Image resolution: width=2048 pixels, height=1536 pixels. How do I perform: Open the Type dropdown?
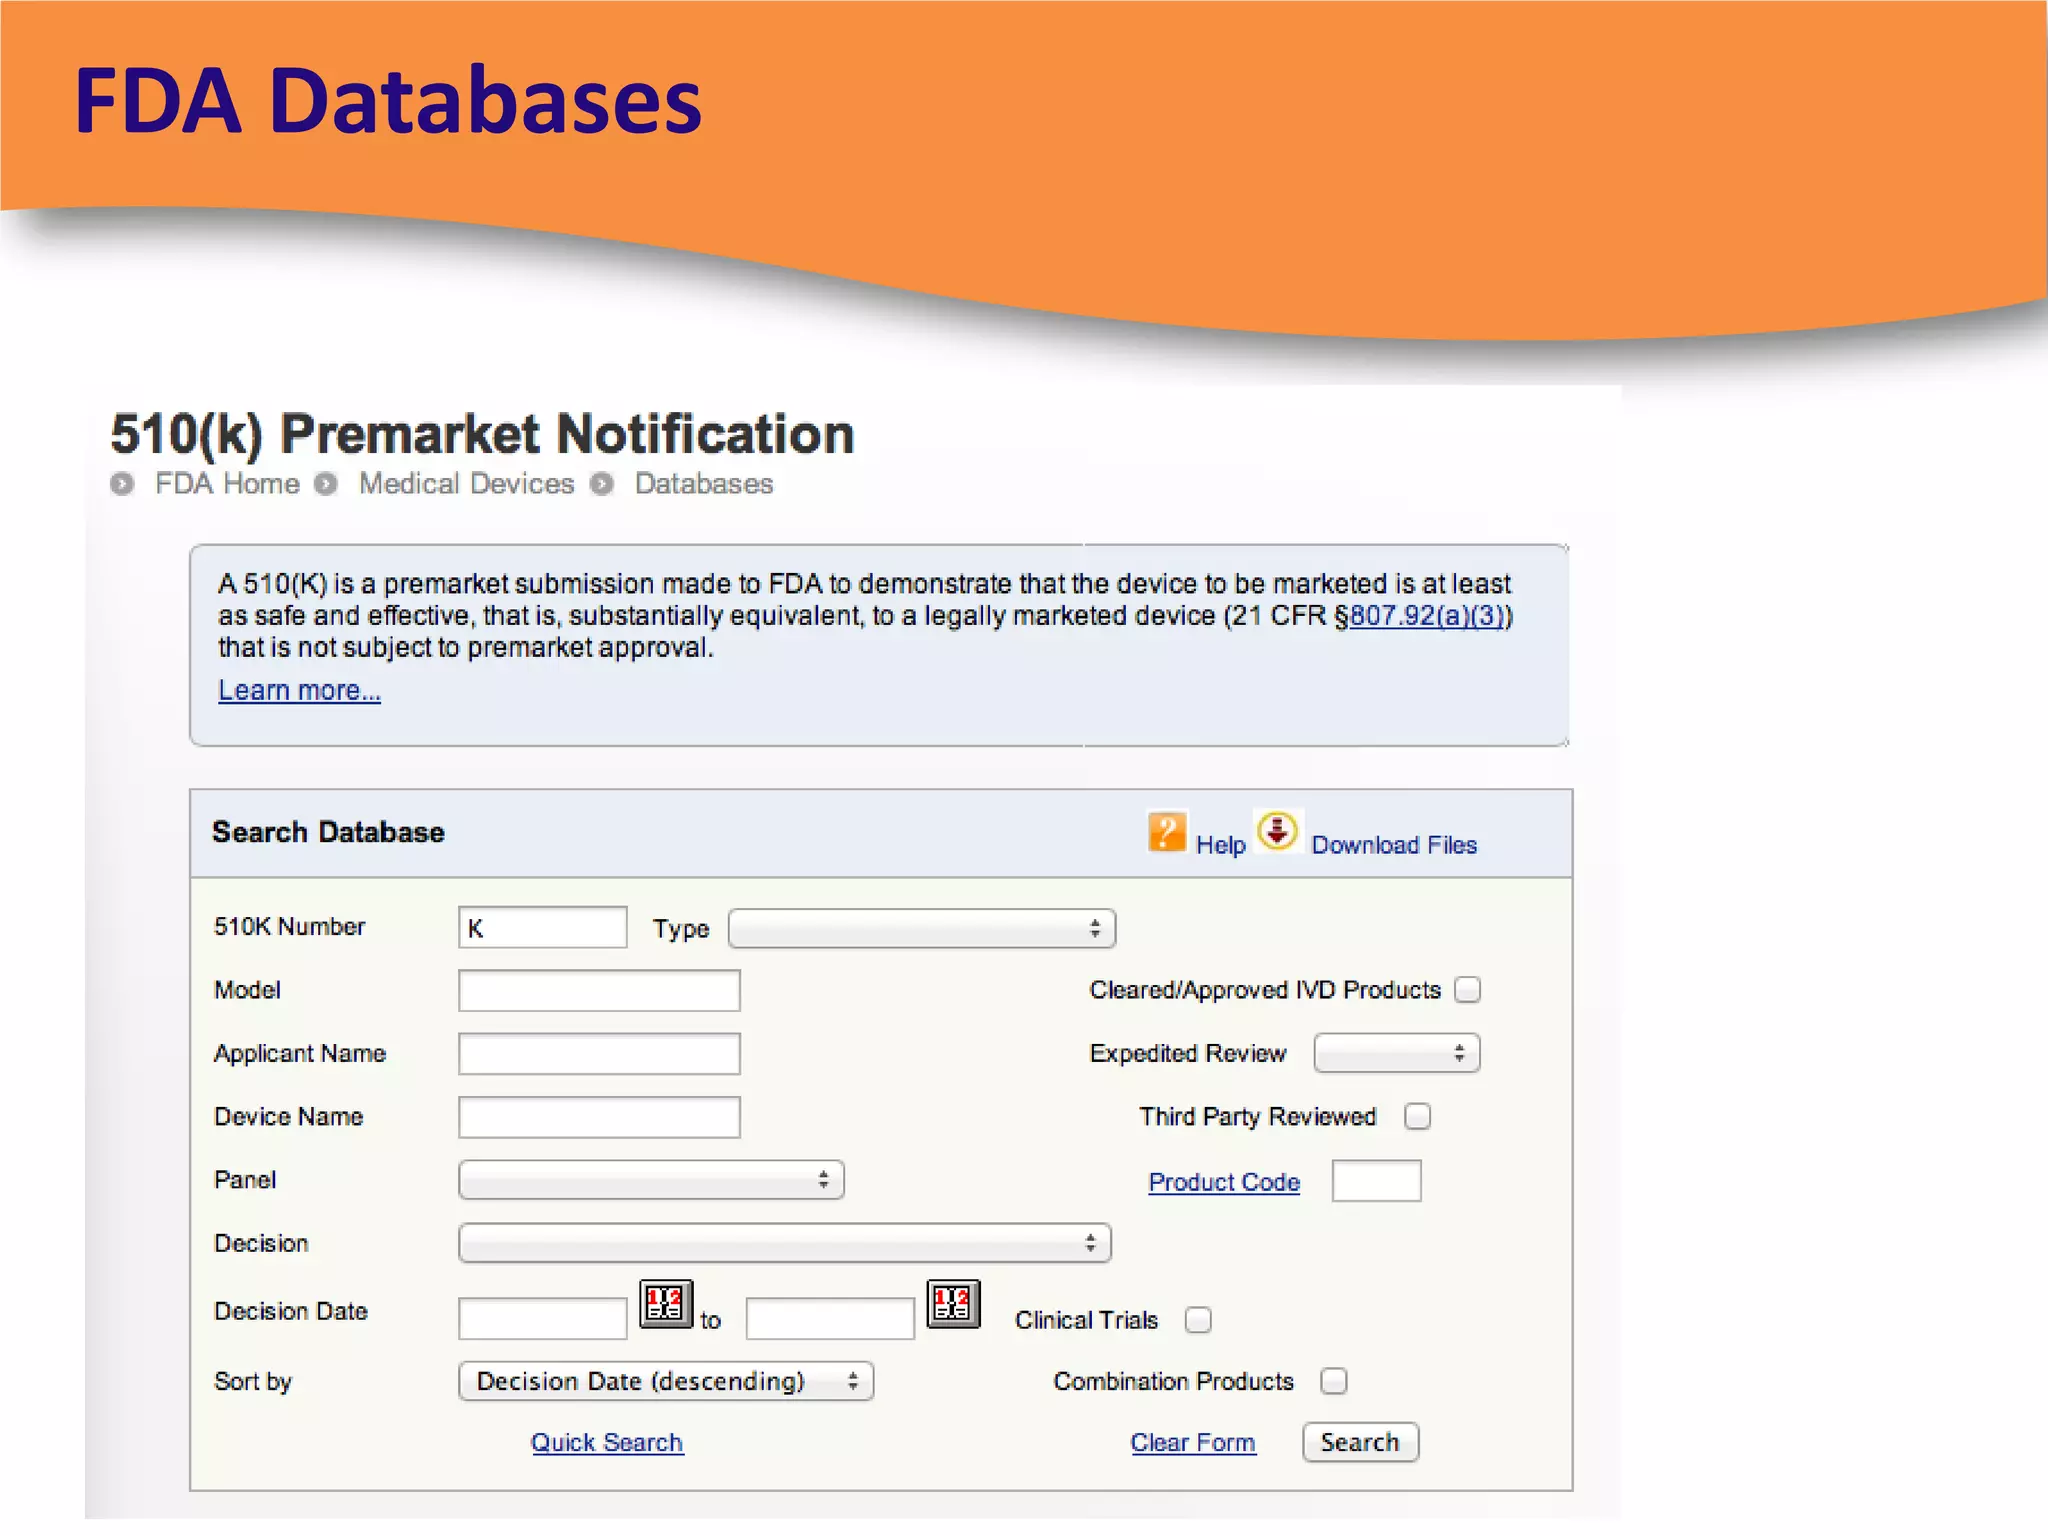pyautogui.click(x=922, y=928)
